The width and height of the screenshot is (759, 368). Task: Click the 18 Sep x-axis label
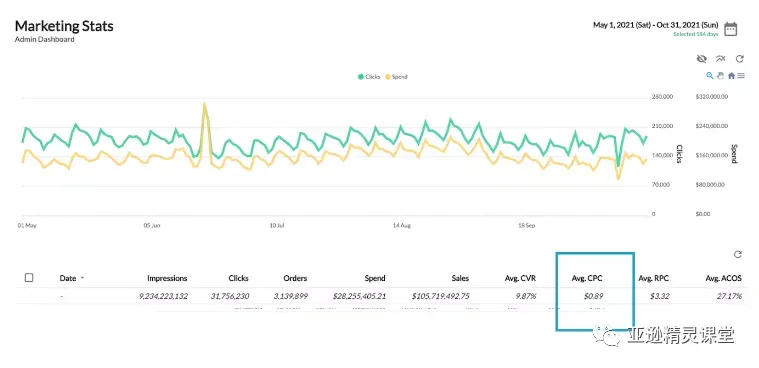point(526,226)
